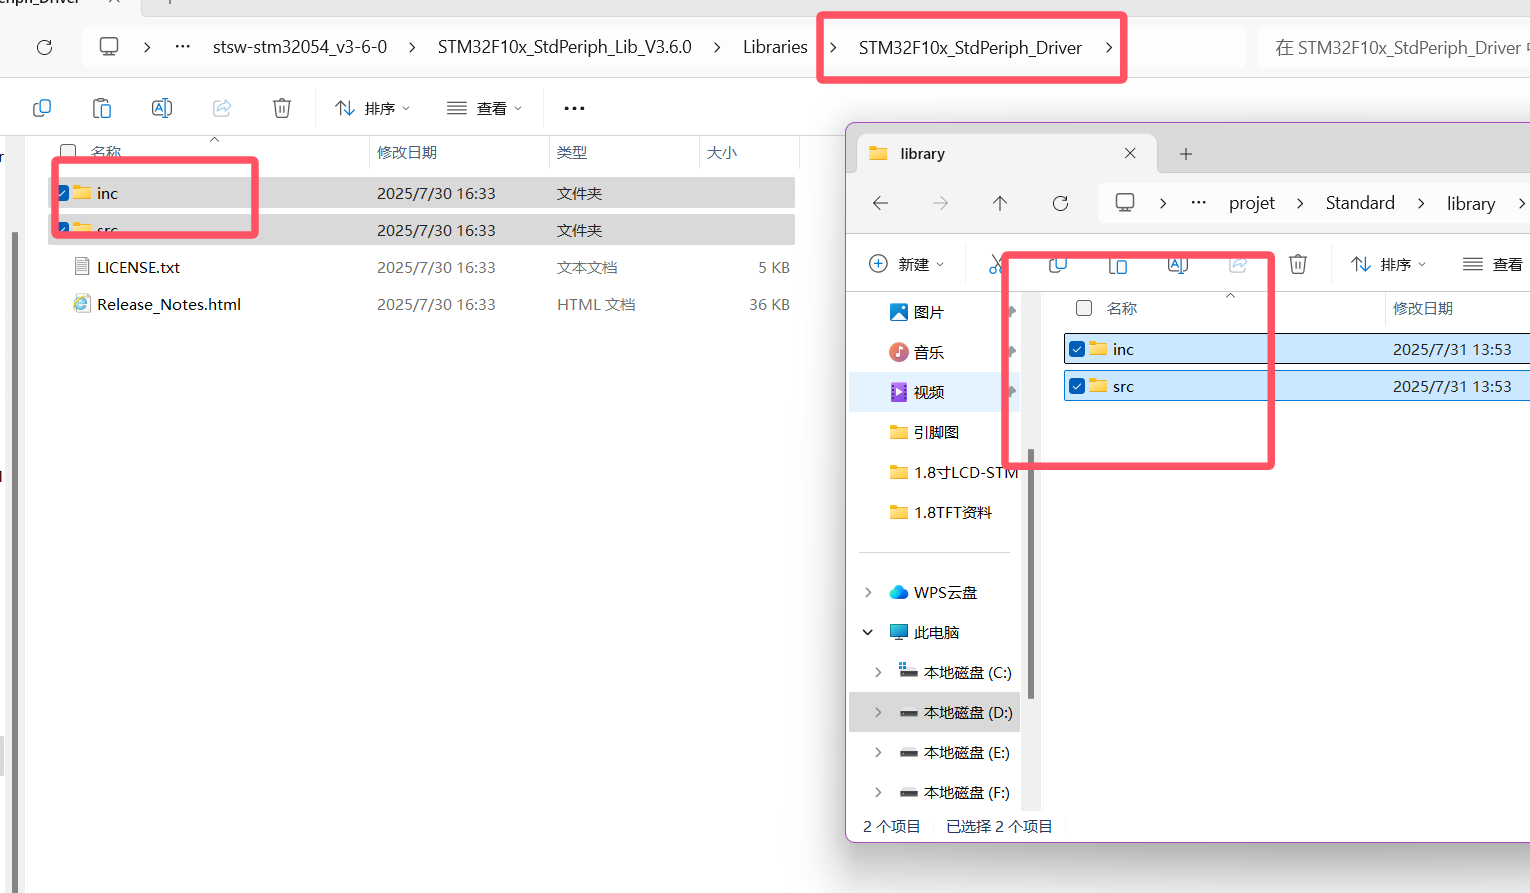Open breadcrumb ellipsis in back window
Screen dimensions: 1530x893
183,47
